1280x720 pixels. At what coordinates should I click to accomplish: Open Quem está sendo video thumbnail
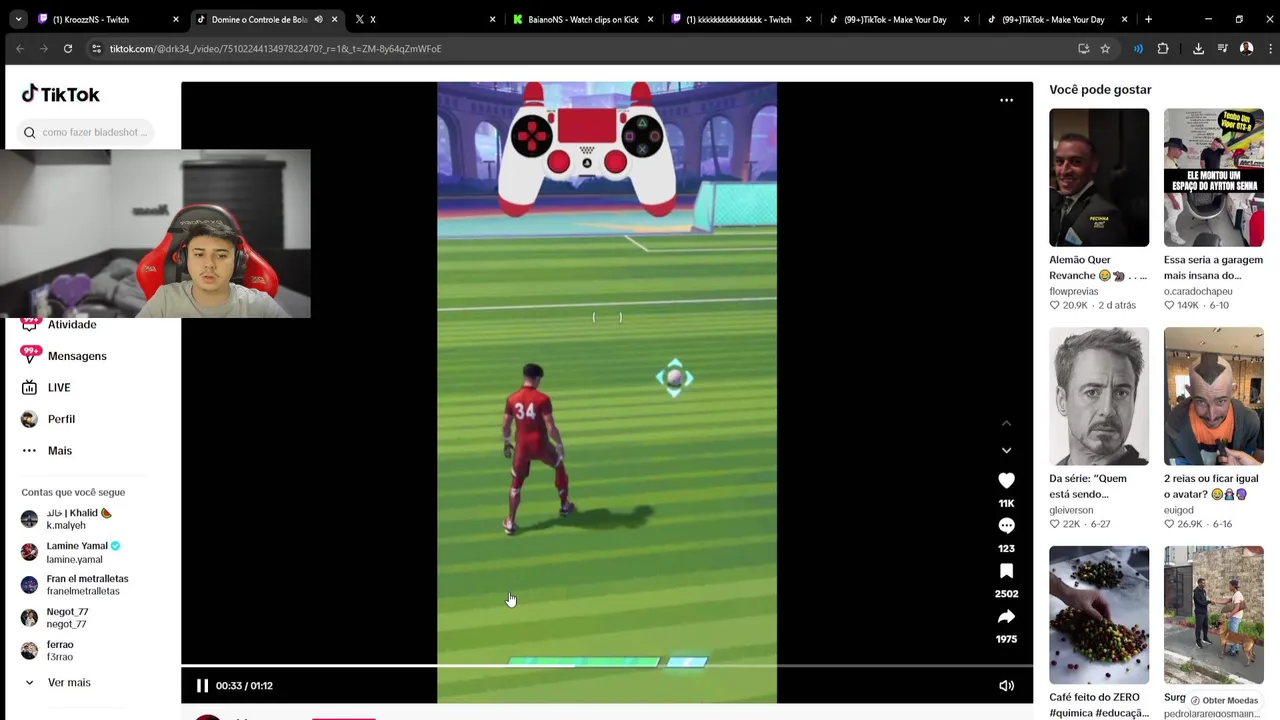click(x=1099, y=396)
